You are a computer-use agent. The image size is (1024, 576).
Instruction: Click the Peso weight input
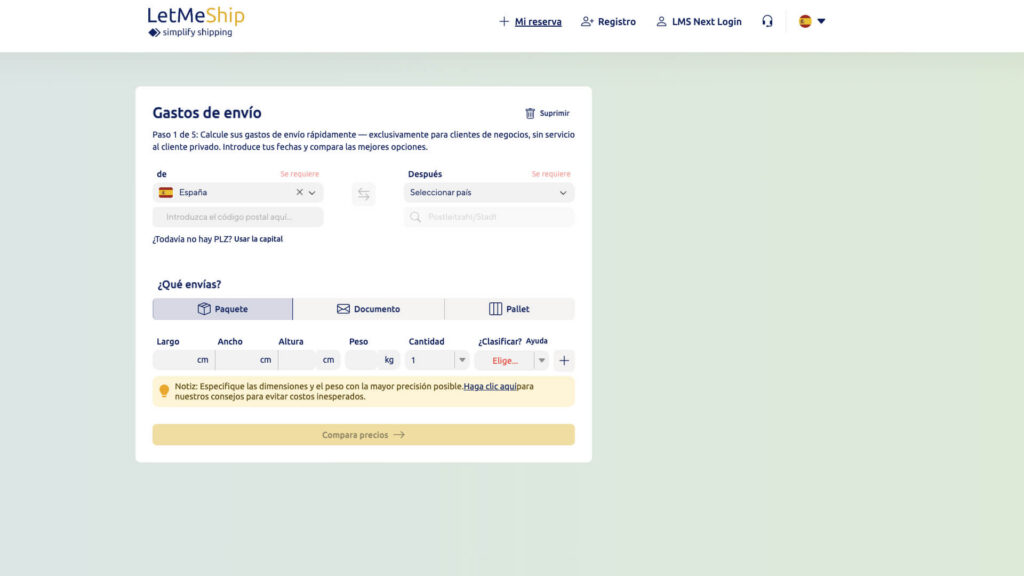click(372, 360)
